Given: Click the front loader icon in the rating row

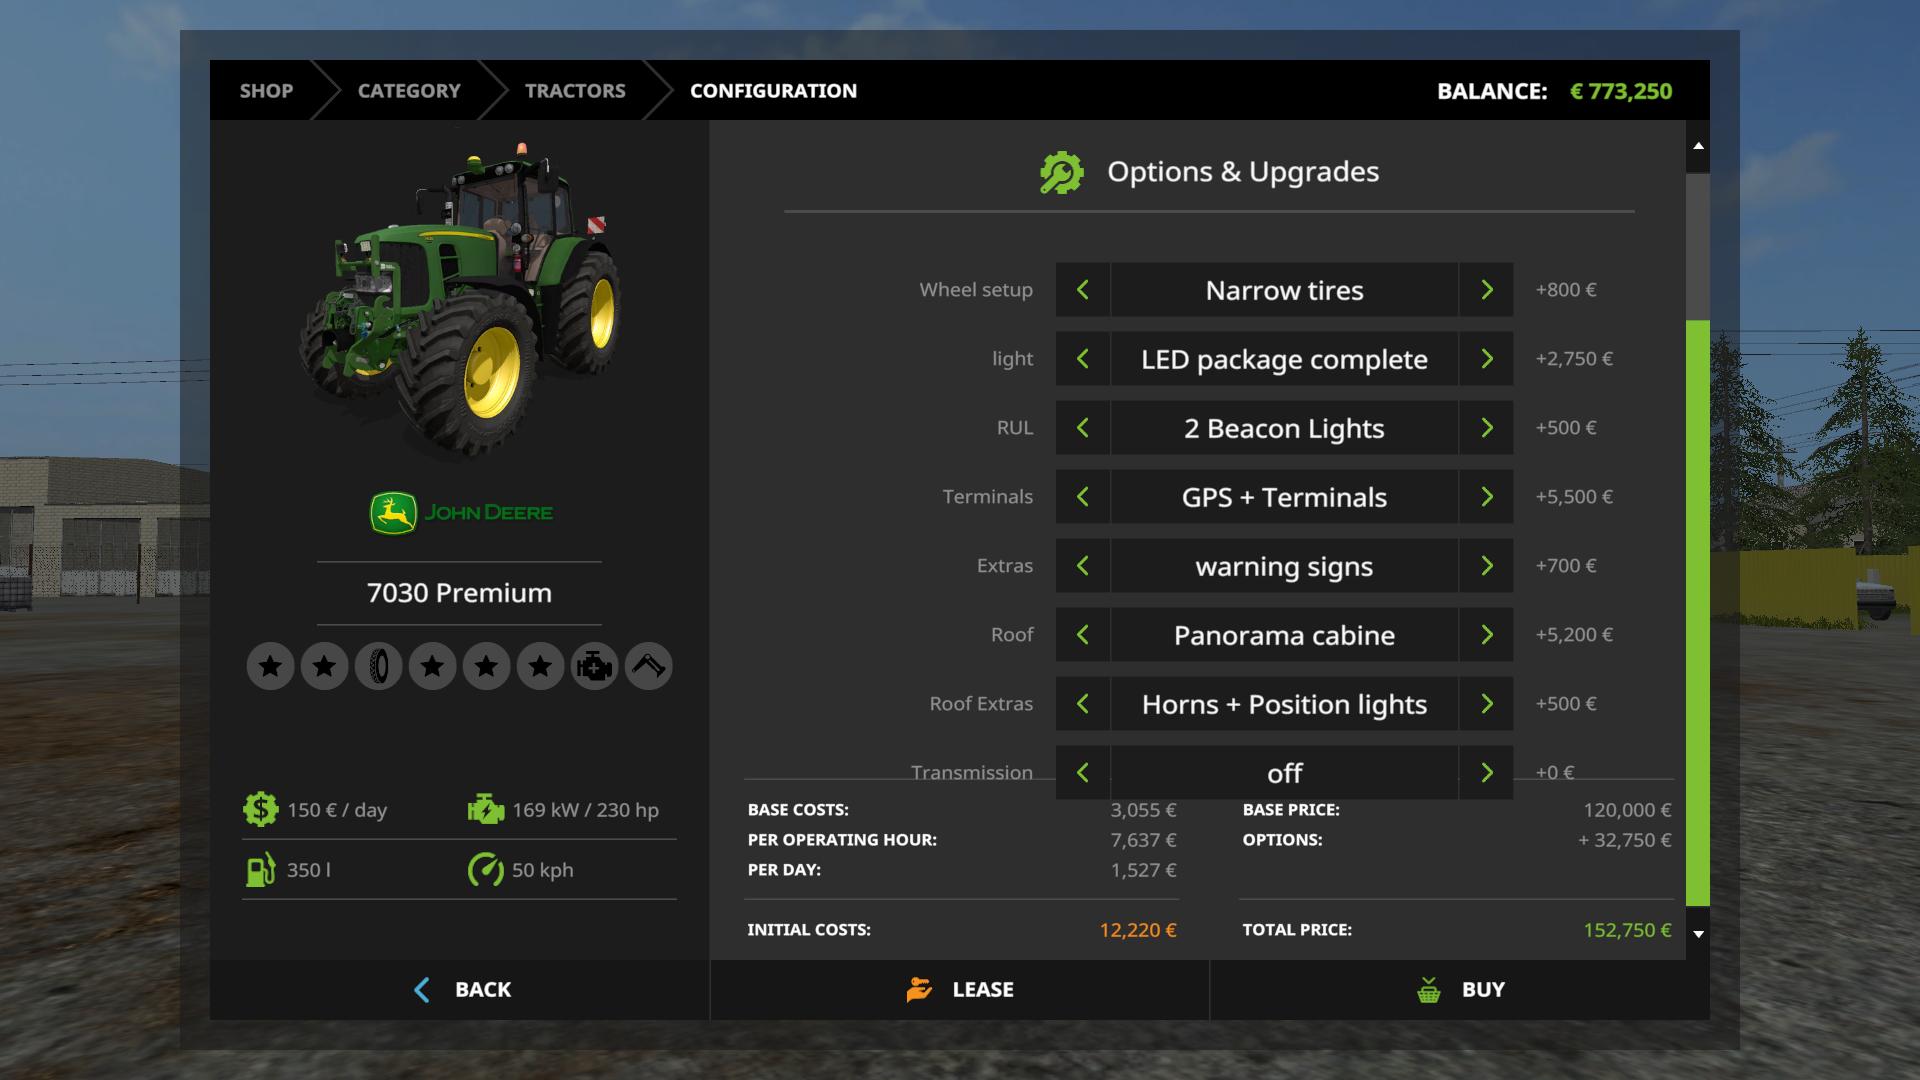Looking at the screenshot, I should pos(648,666).
